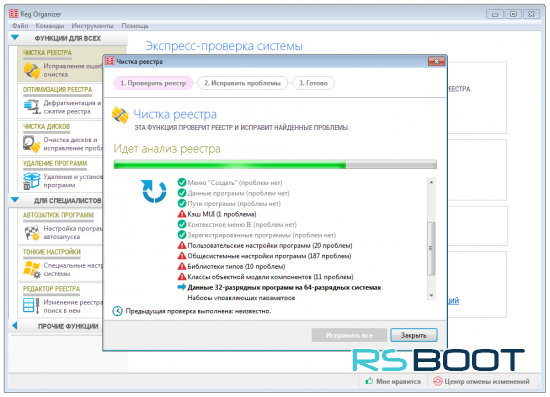This screenshot has width=550, height=397.
Task: Open the Инструменты menu
Action: pyautogui.click(x=93, y=26)
